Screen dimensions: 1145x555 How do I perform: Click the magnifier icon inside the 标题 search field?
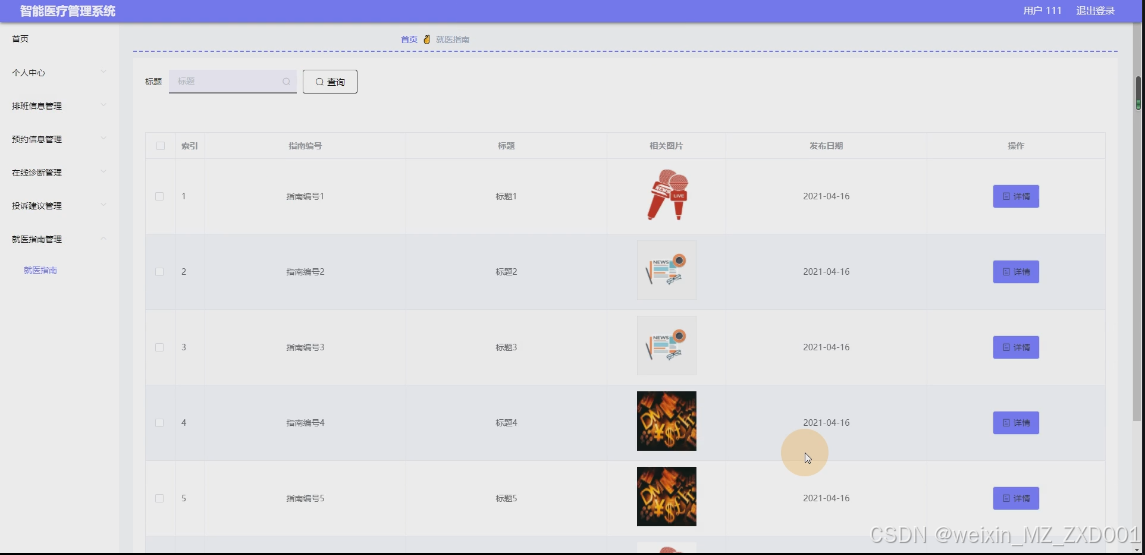click(286, 82)
